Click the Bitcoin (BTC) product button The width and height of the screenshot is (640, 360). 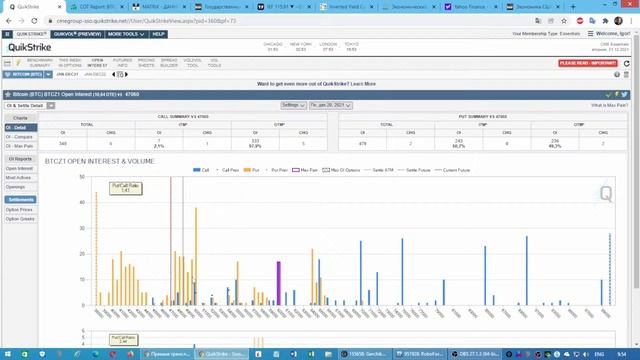tap(23, 75)
